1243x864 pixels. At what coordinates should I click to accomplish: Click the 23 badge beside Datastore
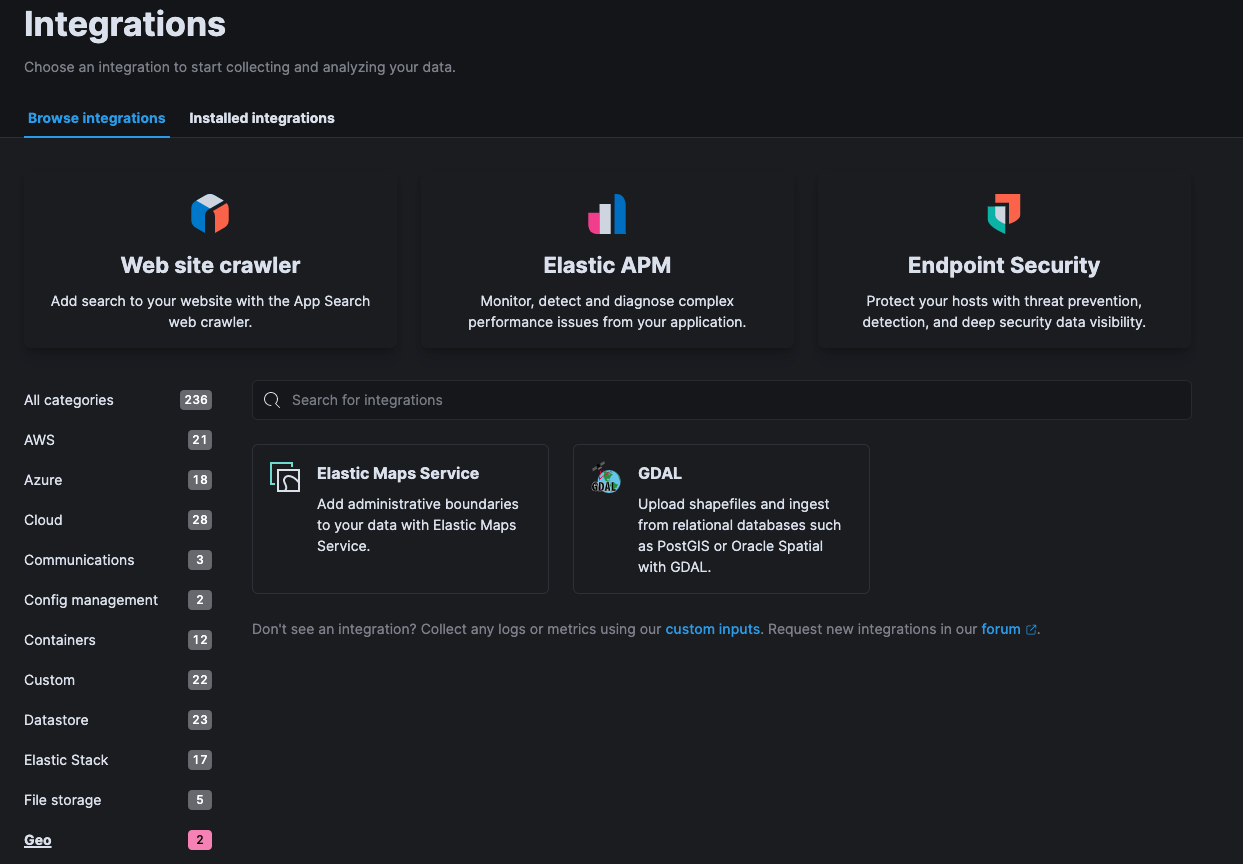[200, 720]
